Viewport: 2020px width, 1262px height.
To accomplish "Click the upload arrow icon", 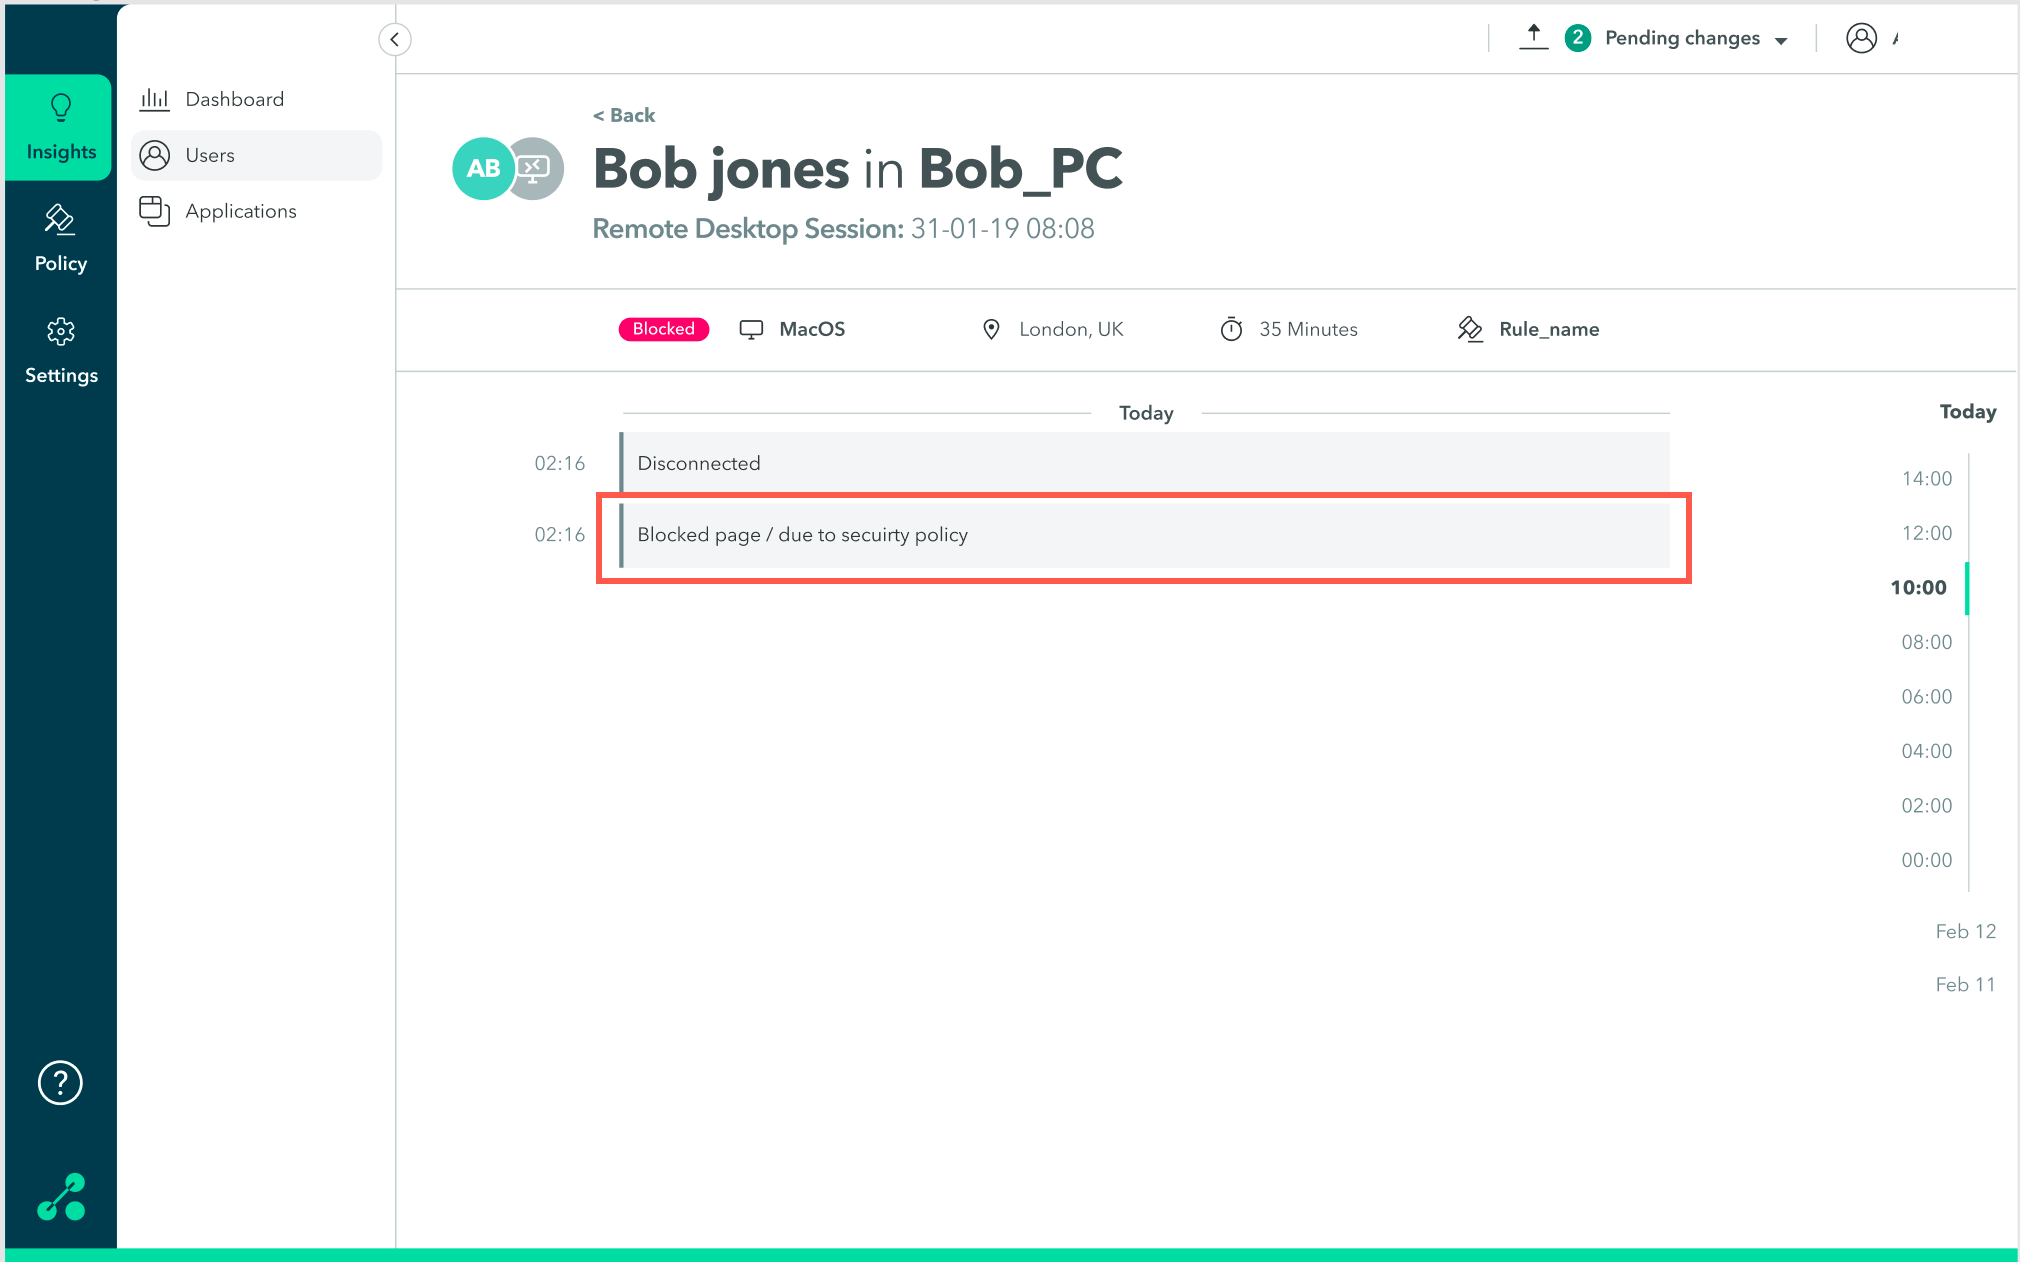I will 1533,38.
